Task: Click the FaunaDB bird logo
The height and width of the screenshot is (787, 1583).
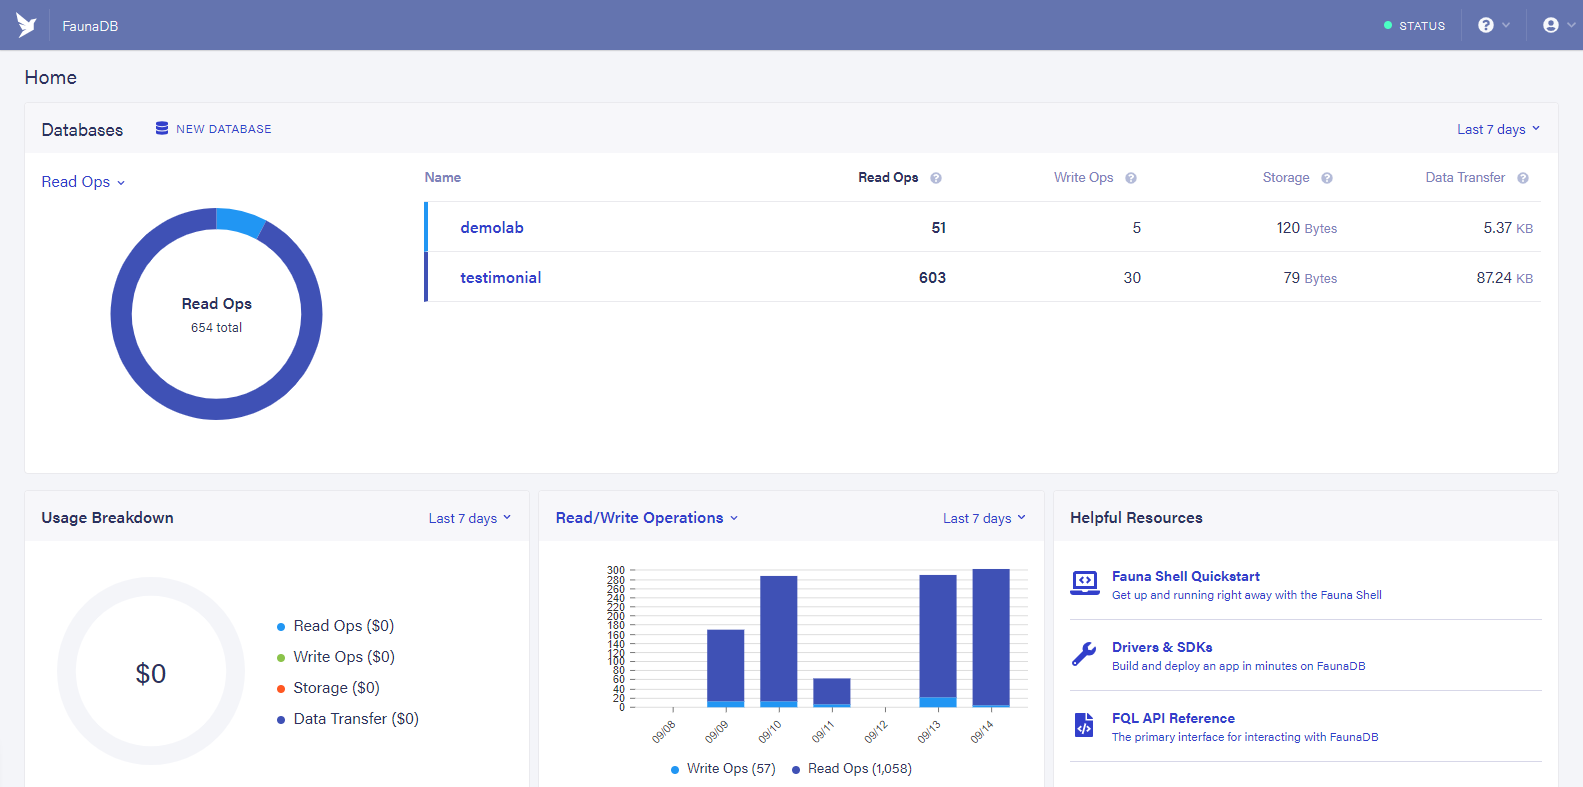Action: (x=26, y=25)
